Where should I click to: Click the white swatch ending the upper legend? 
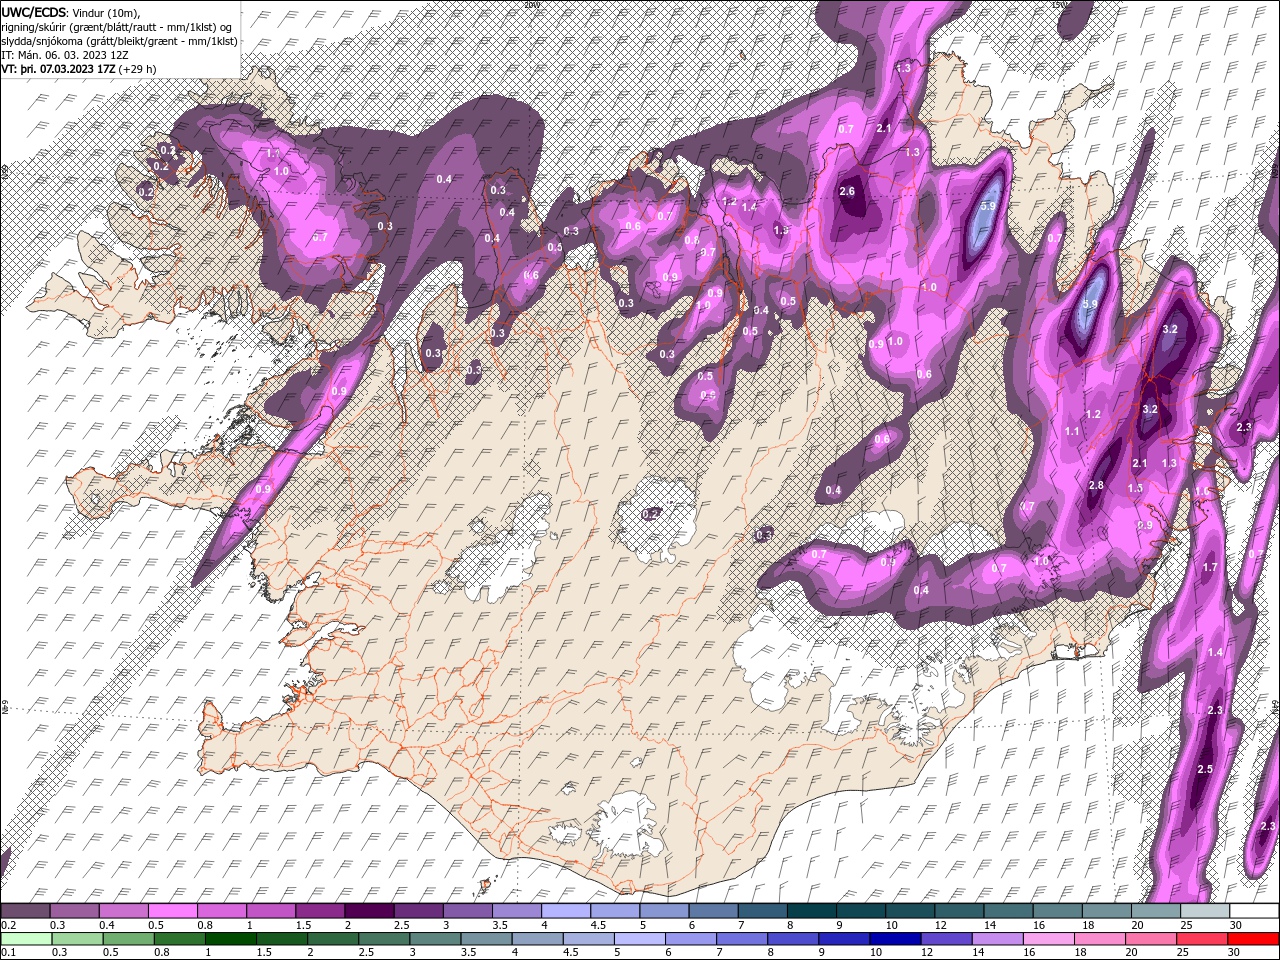click(1252, 911)
